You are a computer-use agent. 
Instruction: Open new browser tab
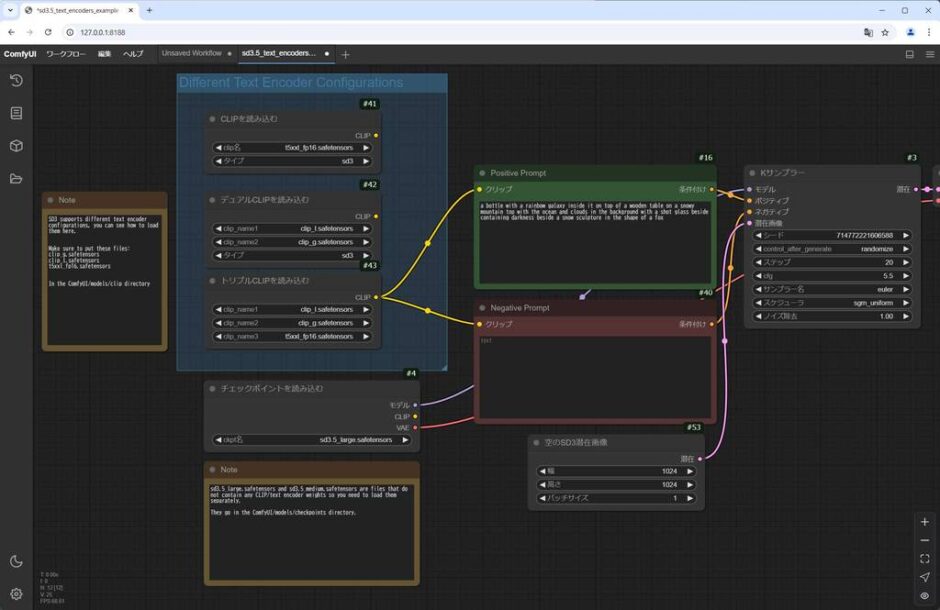click(149, 10)
